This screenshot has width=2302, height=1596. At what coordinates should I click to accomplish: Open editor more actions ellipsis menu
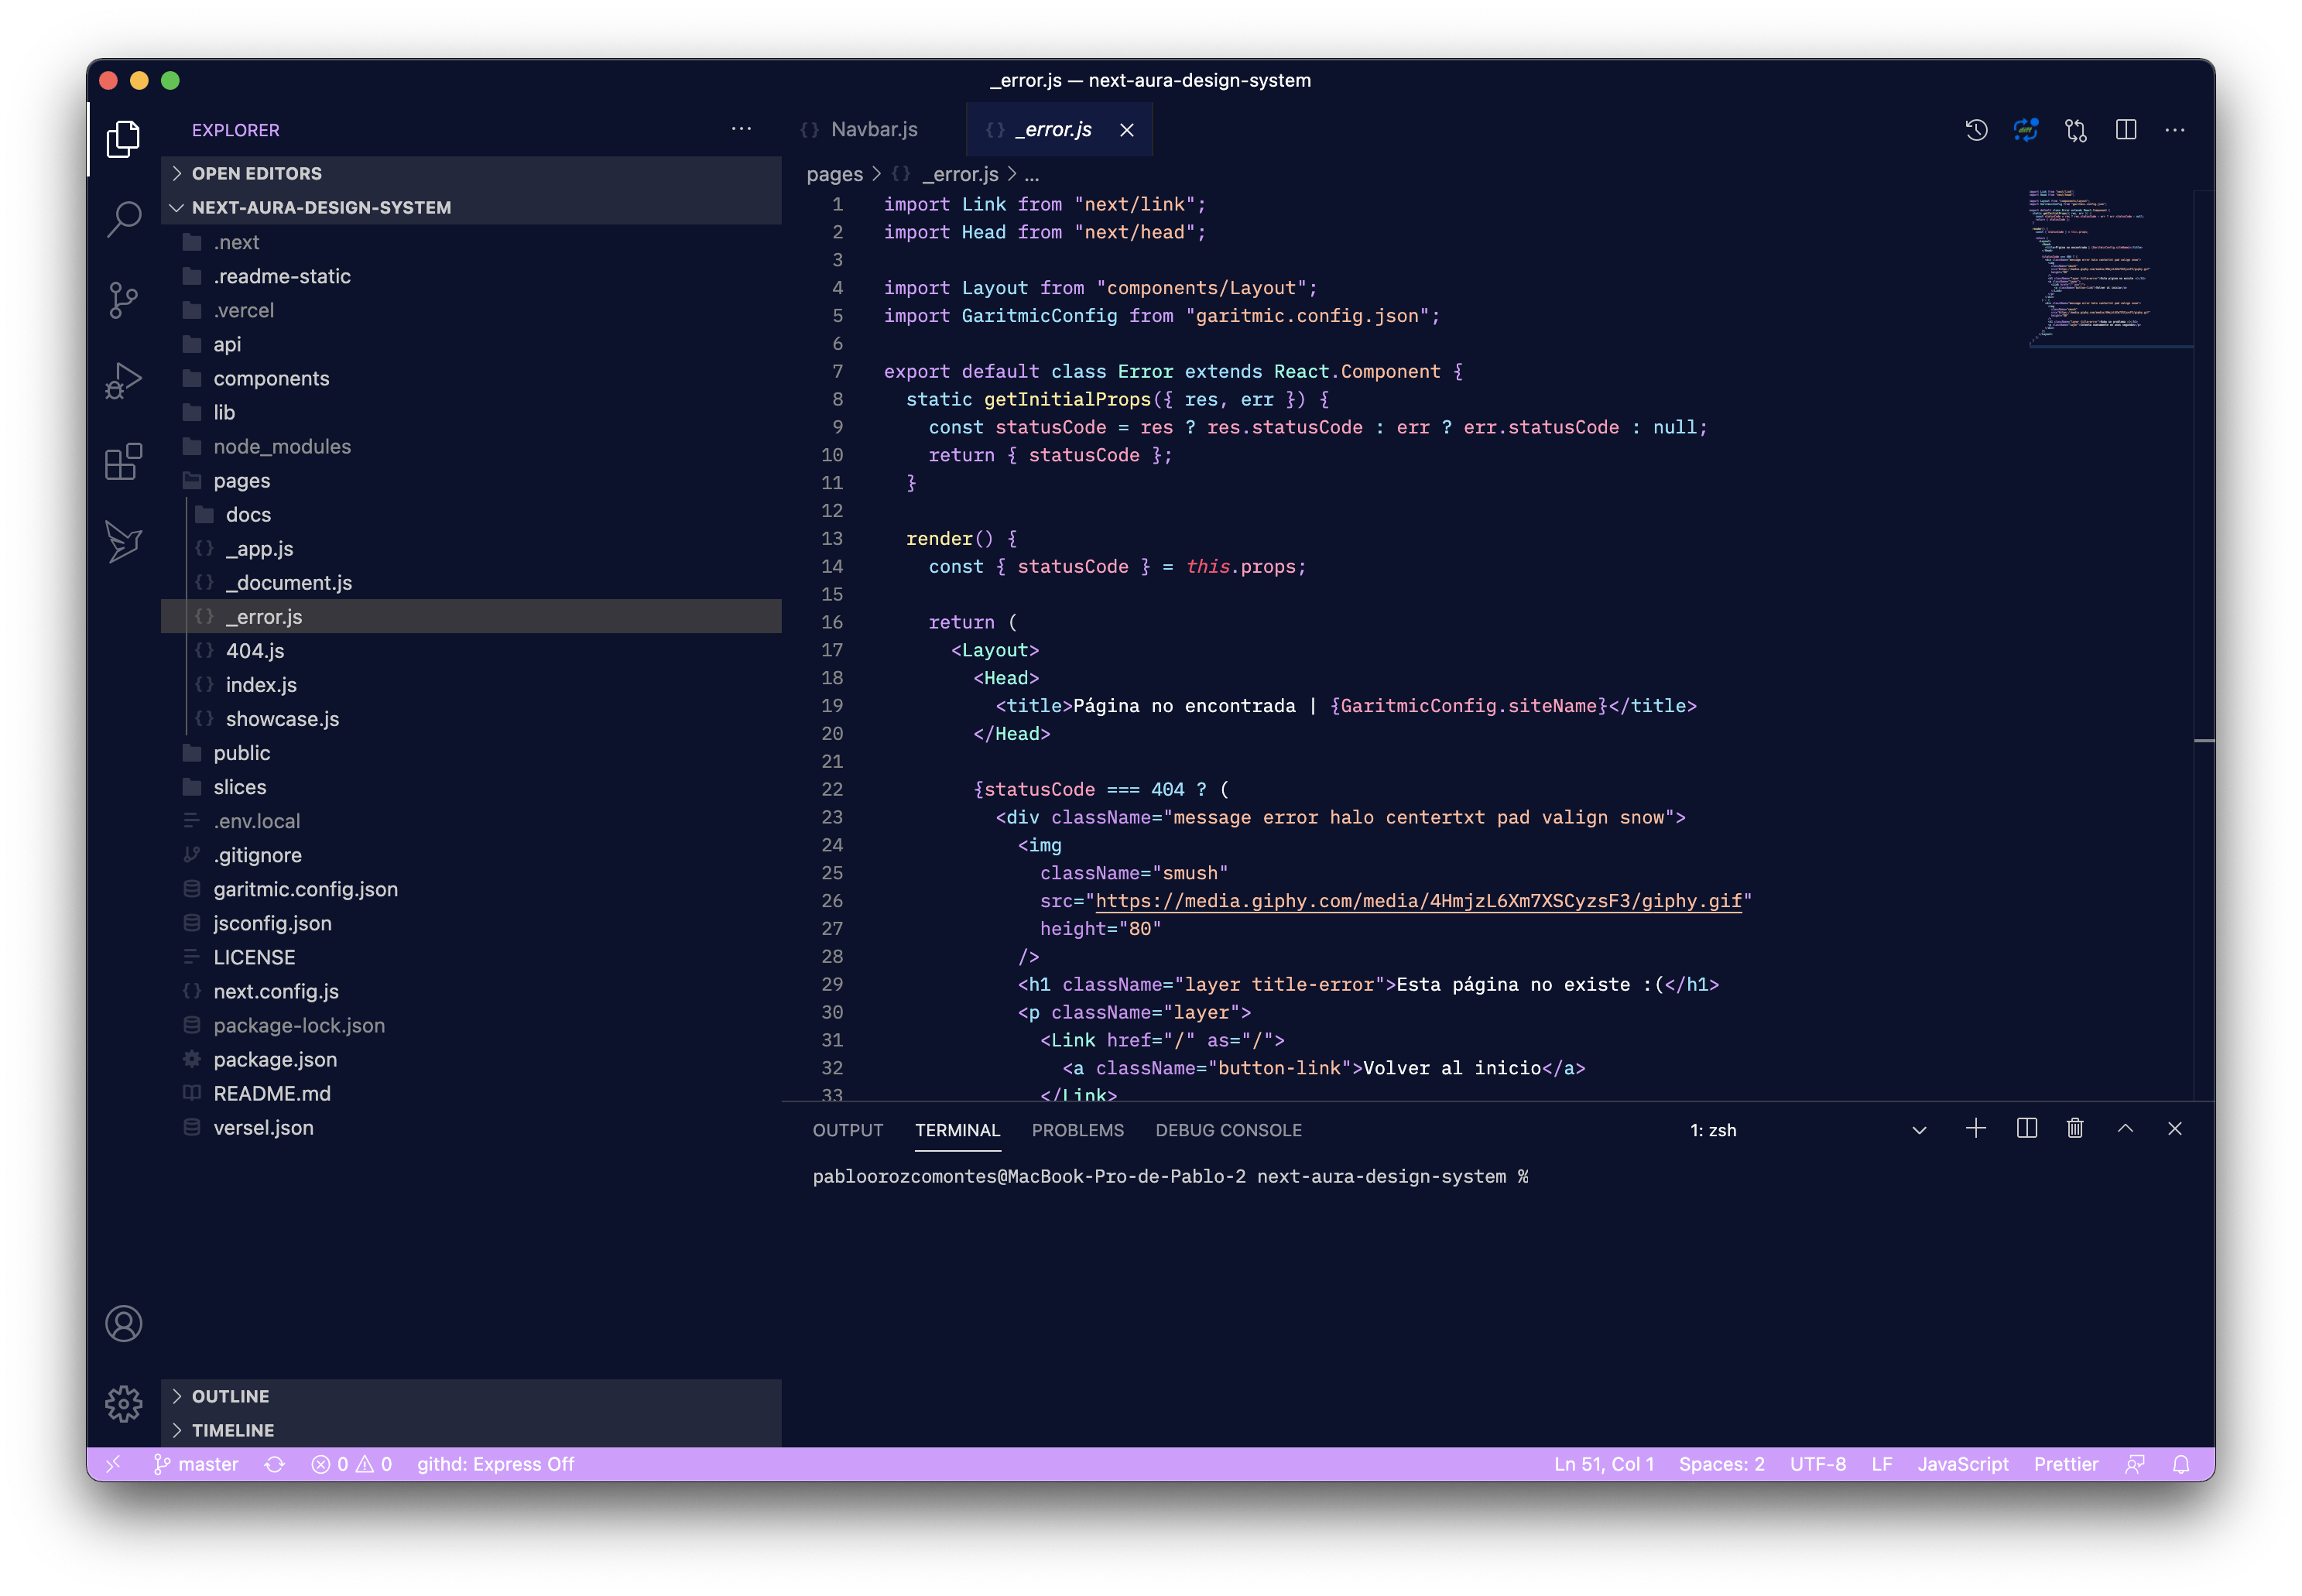[x=2175, y=130]
